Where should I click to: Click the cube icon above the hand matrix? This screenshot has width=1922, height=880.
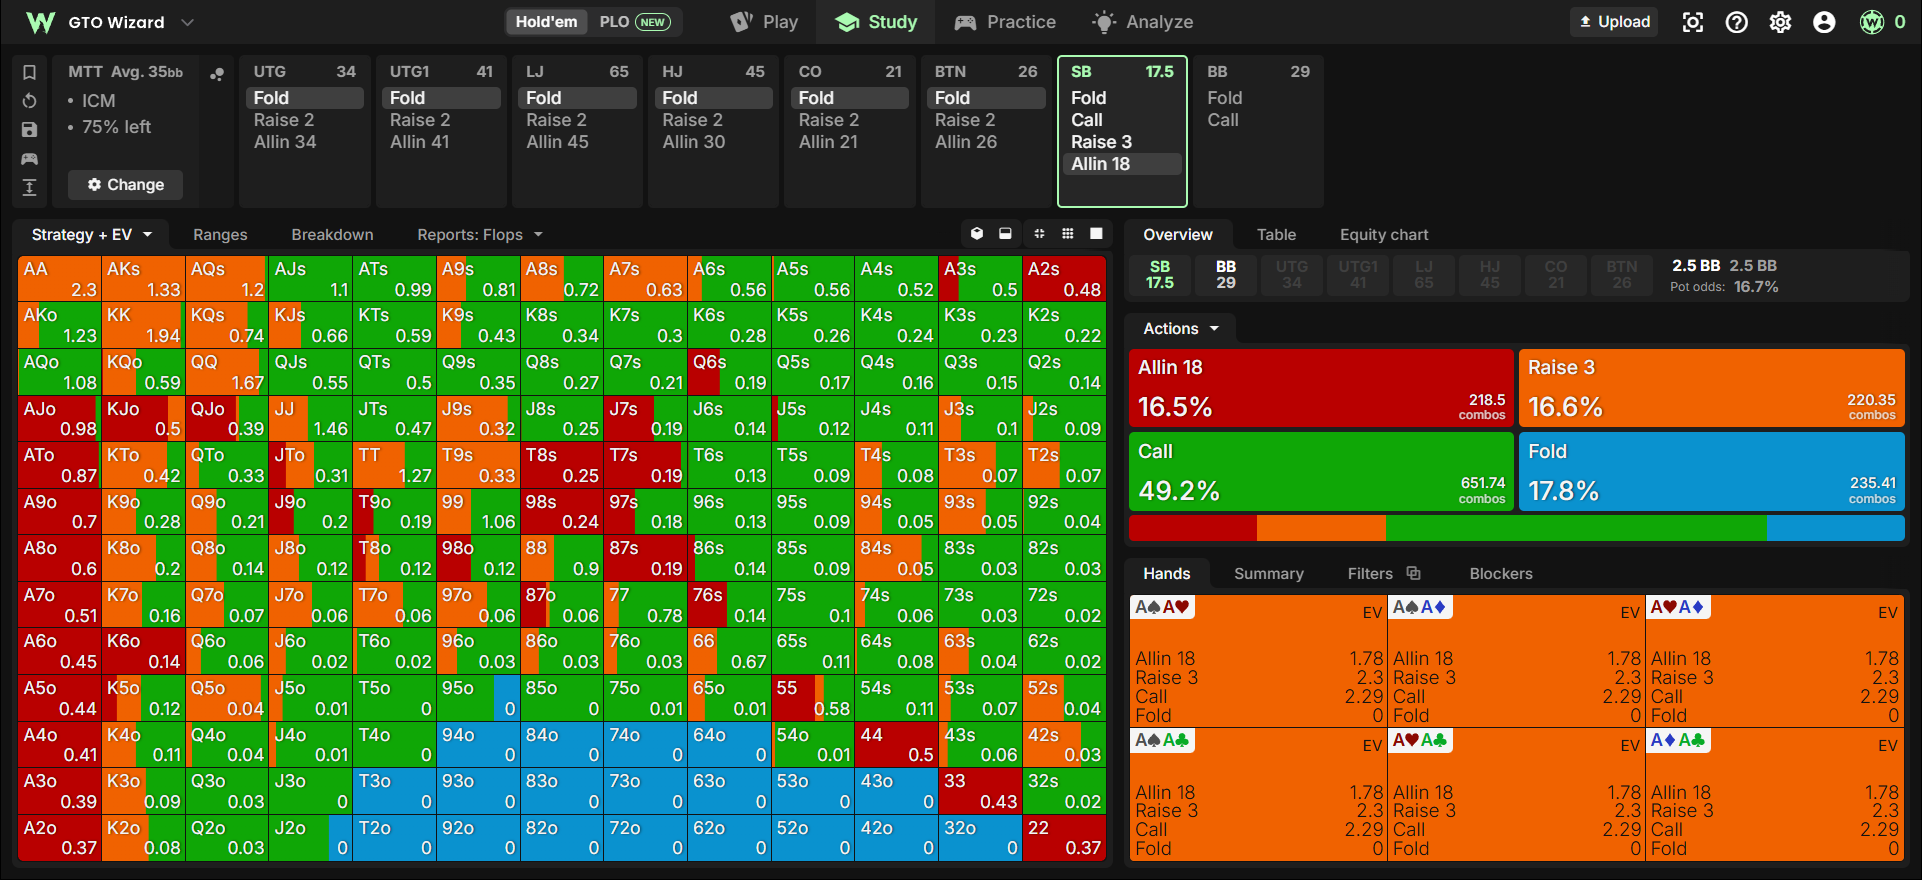(977, 234)
